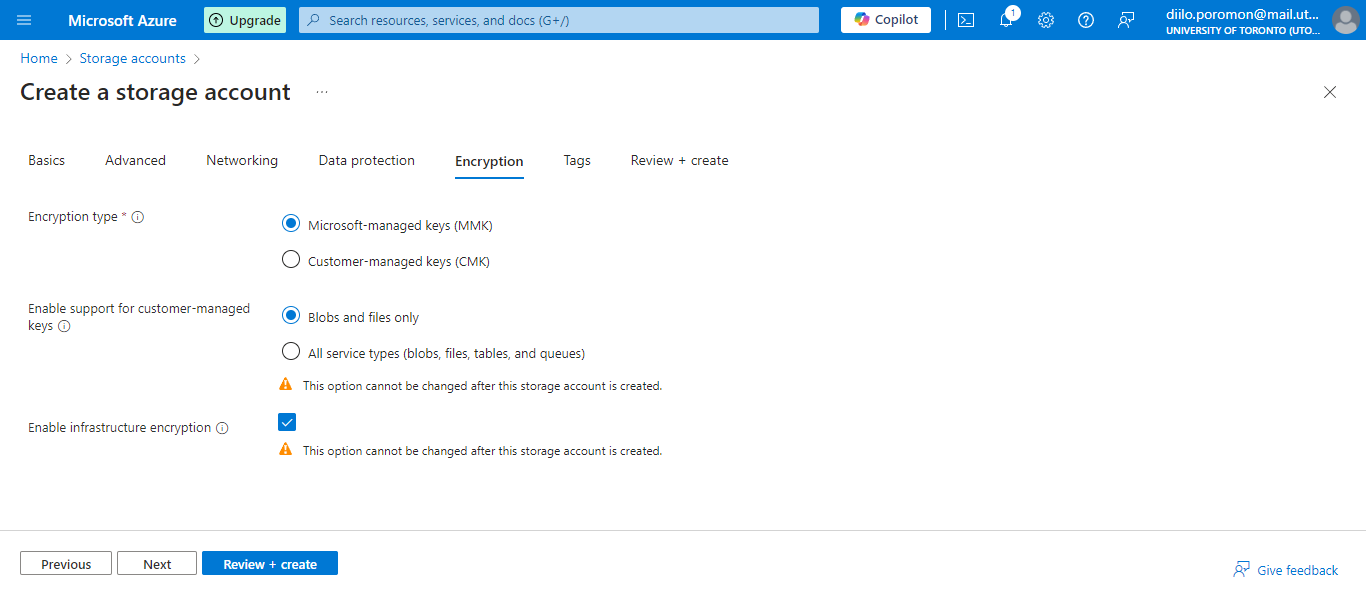Viewport: 1366px width, 607px height.
Task: Click the search resources field
Action: tap(558, 20)
